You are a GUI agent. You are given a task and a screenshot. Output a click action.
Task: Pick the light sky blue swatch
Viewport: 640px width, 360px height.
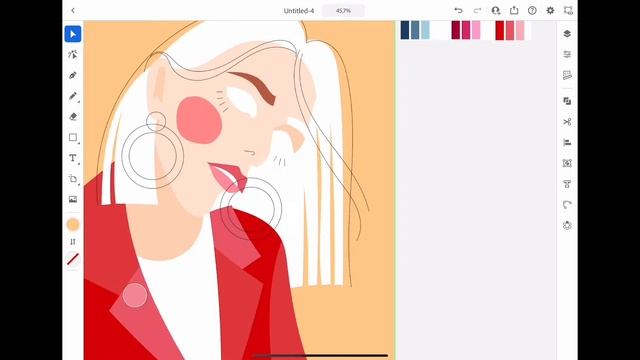click(425, 30)
